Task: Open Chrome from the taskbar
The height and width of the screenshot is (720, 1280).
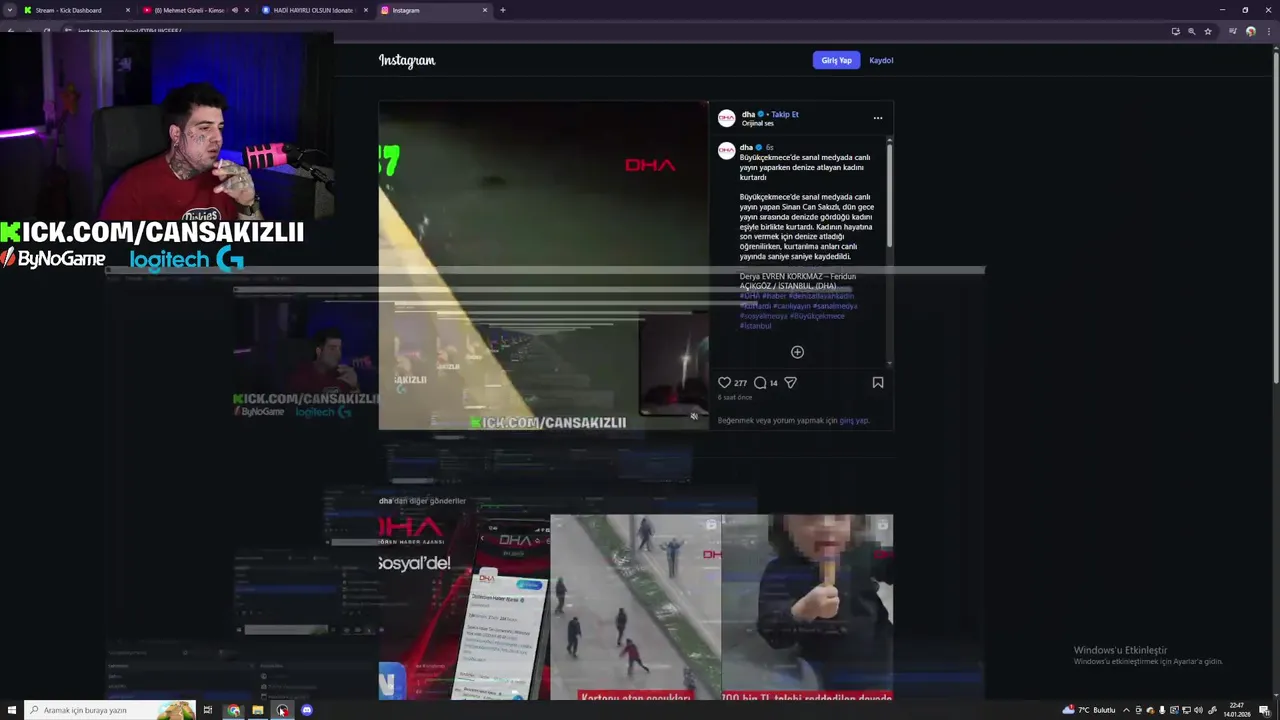Action: [233, 710]
